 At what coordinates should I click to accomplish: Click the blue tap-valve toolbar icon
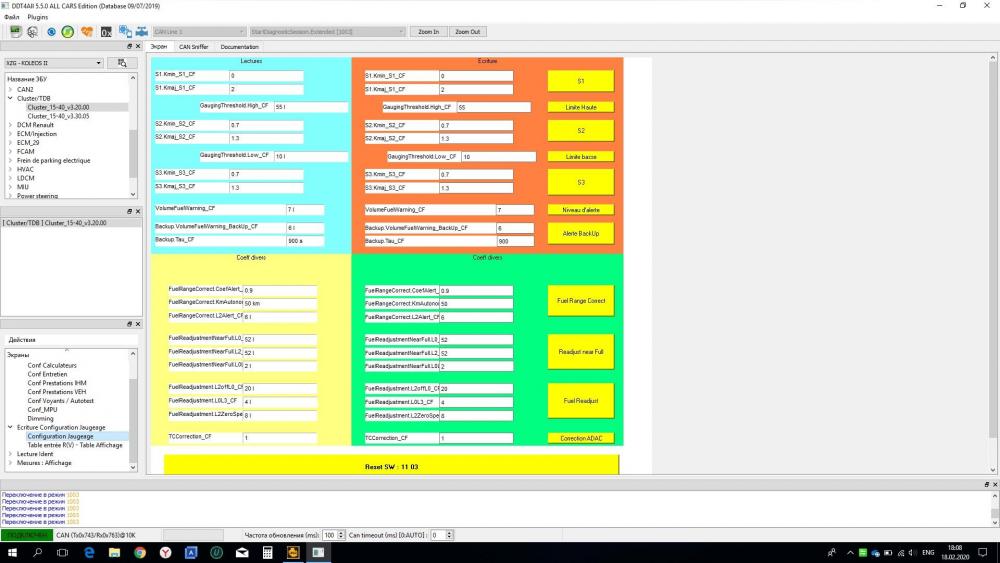click(142, 31)
